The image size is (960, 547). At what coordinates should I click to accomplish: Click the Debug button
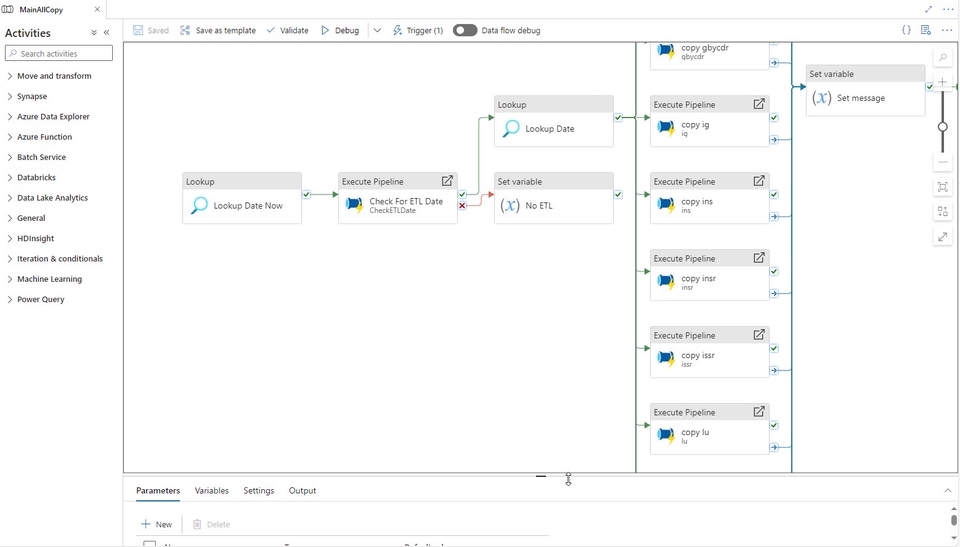(x=340, y=30)
